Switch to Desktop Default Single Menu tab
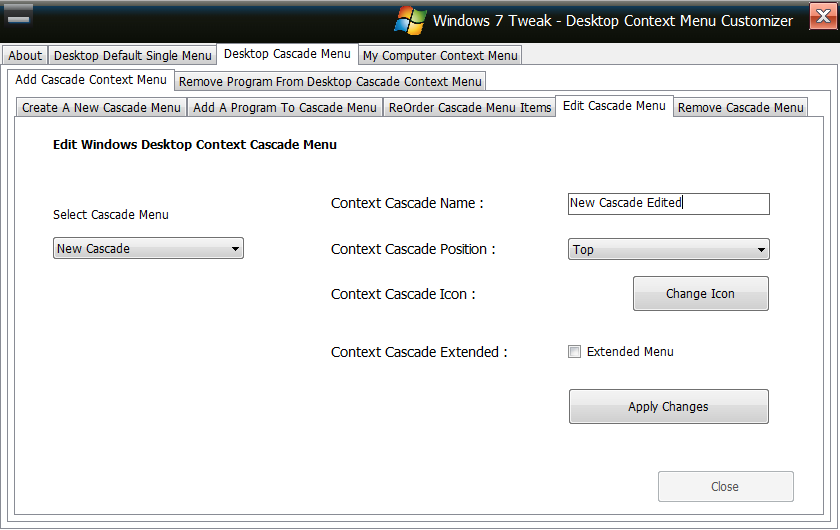840x530 pixels. [x=132, y=55]
